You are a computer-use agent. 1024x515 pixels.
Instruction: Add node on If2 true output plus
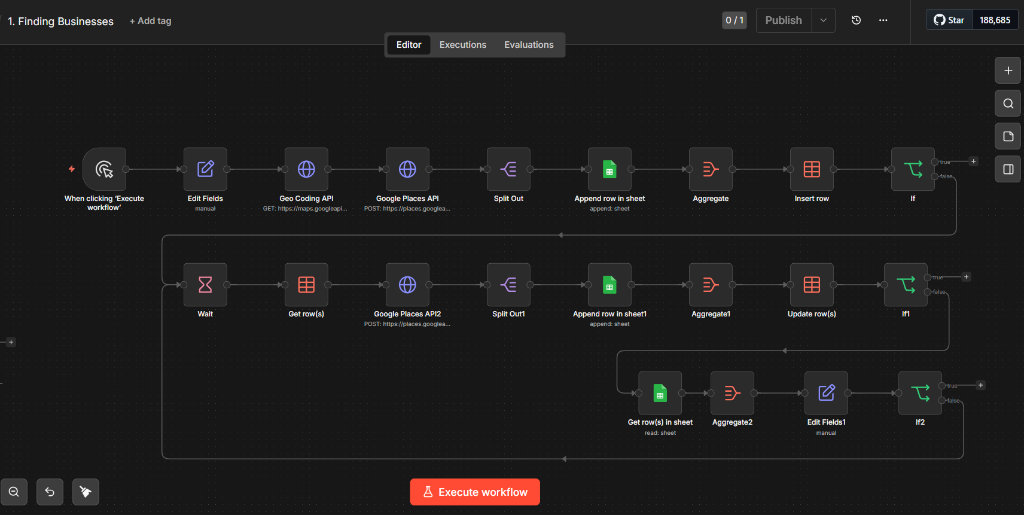(x=980, y=385)
